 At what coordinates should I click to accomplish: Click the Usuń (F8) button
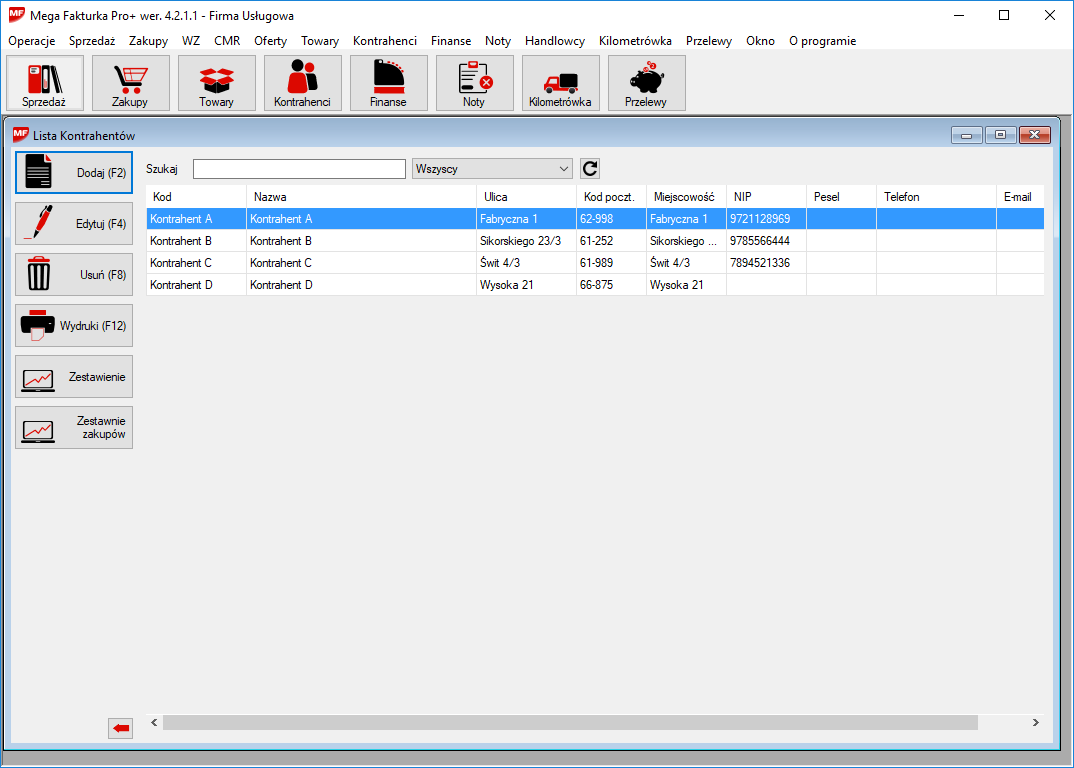[x=74, y=274]
